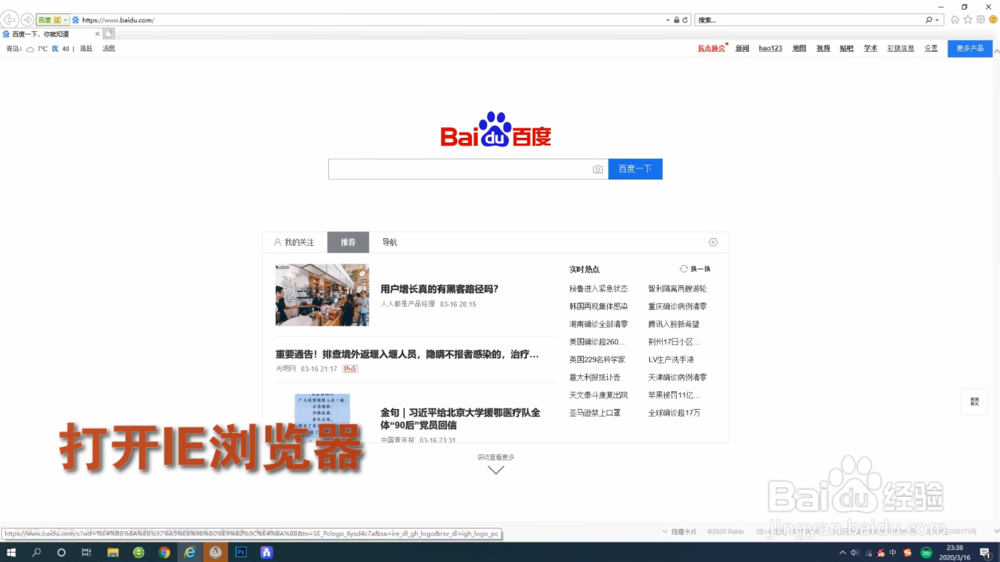Click the gear settings icon in the feed panel
This screenshot has height=562, width=1000.
(713, 242)
